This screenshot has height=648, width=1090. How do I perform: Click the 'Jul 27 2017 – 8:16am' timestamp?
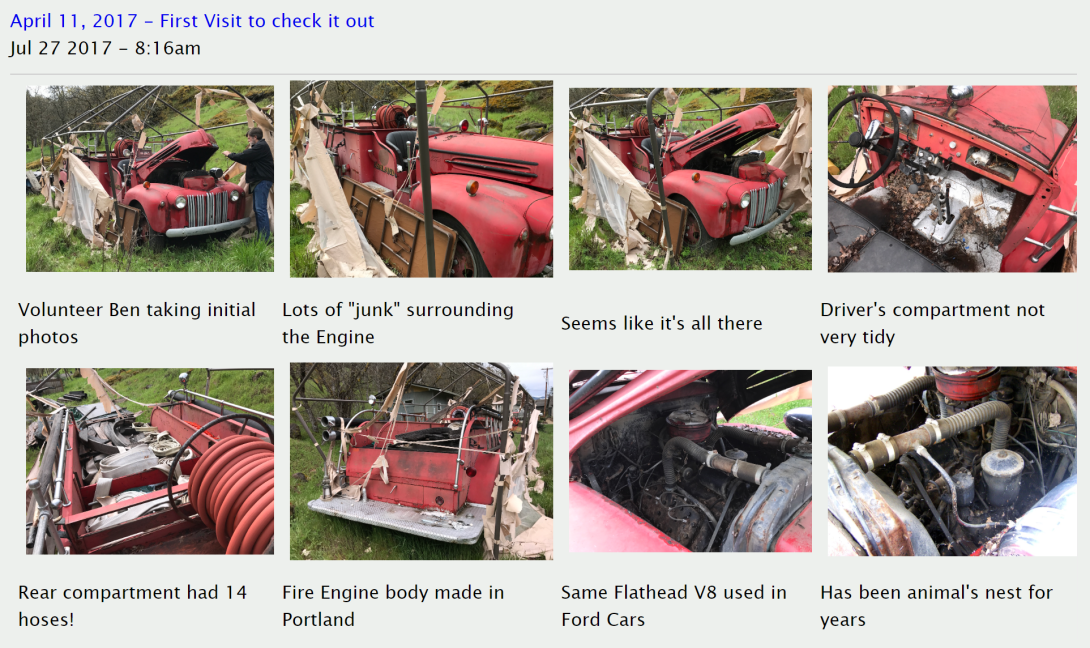click(x=105, y=48)
